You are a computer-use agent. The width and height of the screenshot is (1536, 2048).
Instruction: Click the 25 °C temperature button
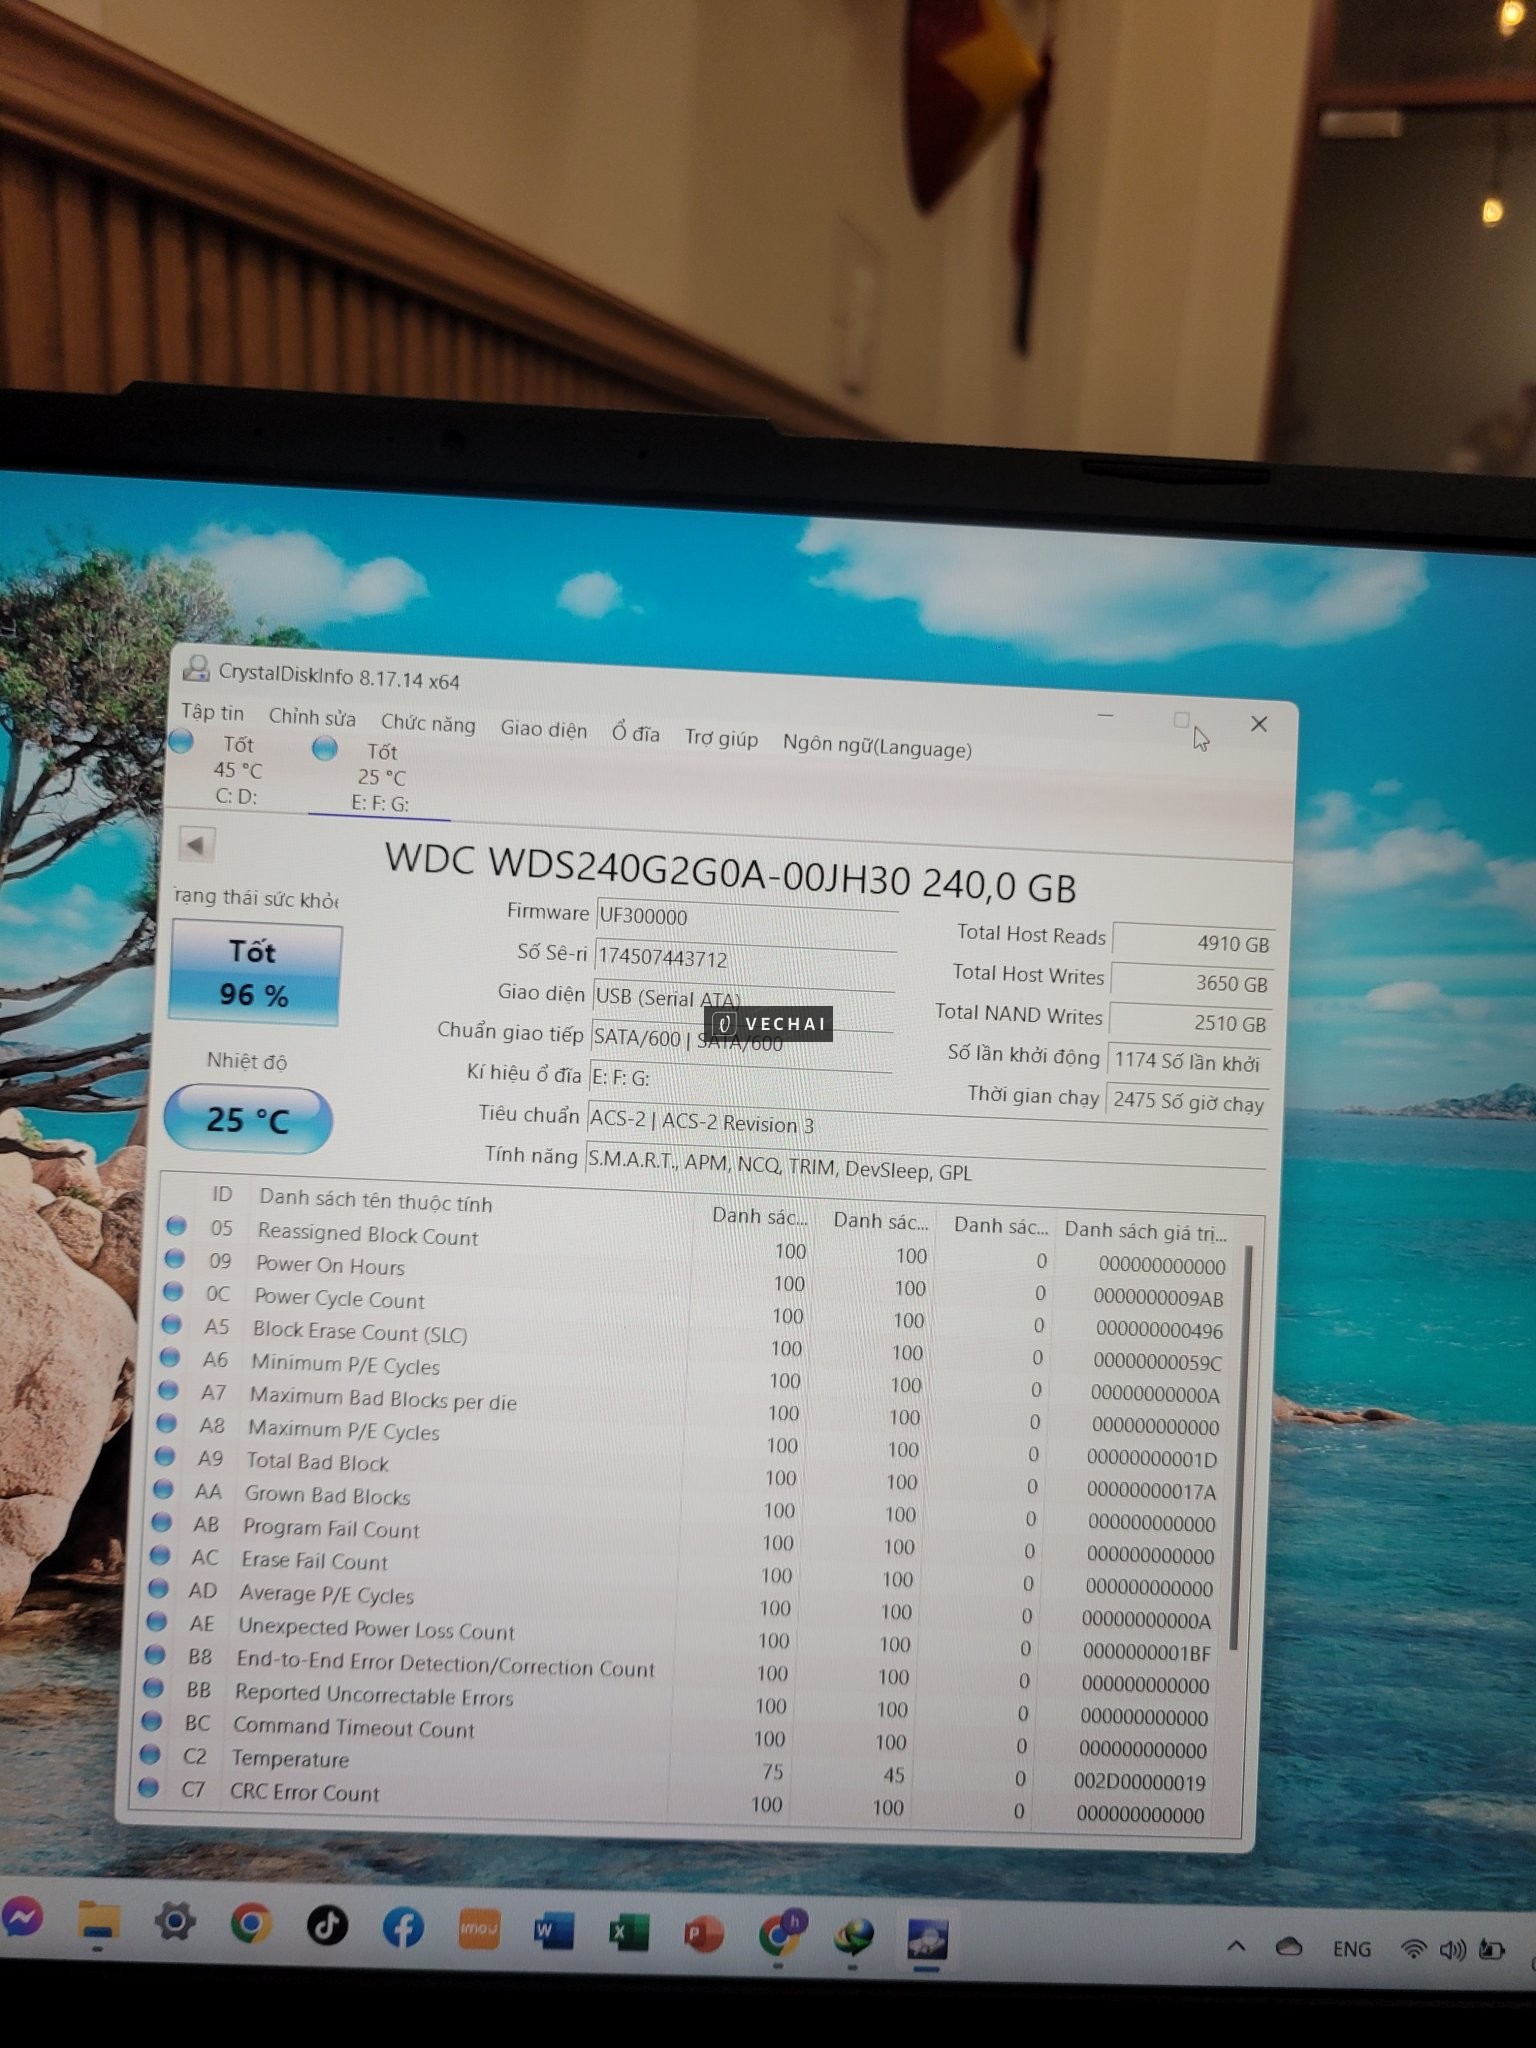pyautogui.click(x=248, y=1119)
